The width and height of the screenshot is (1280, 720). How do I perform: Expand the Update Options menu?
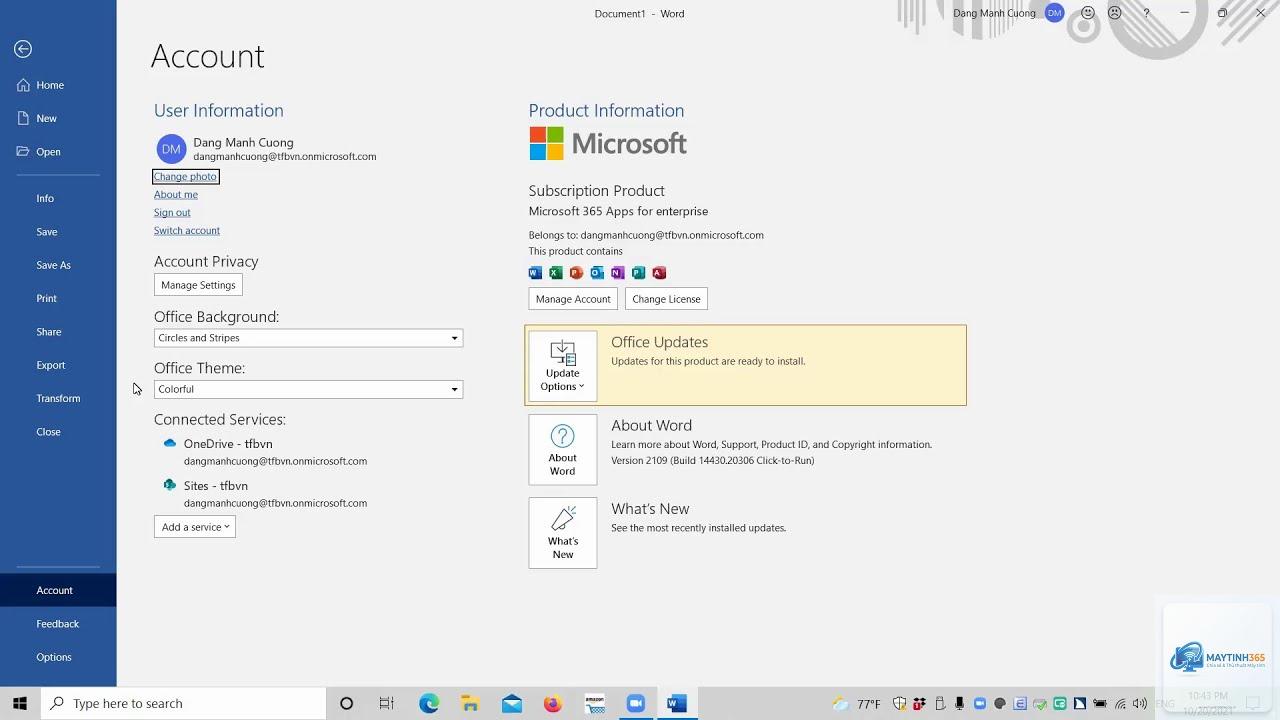(x=563, y=365)
